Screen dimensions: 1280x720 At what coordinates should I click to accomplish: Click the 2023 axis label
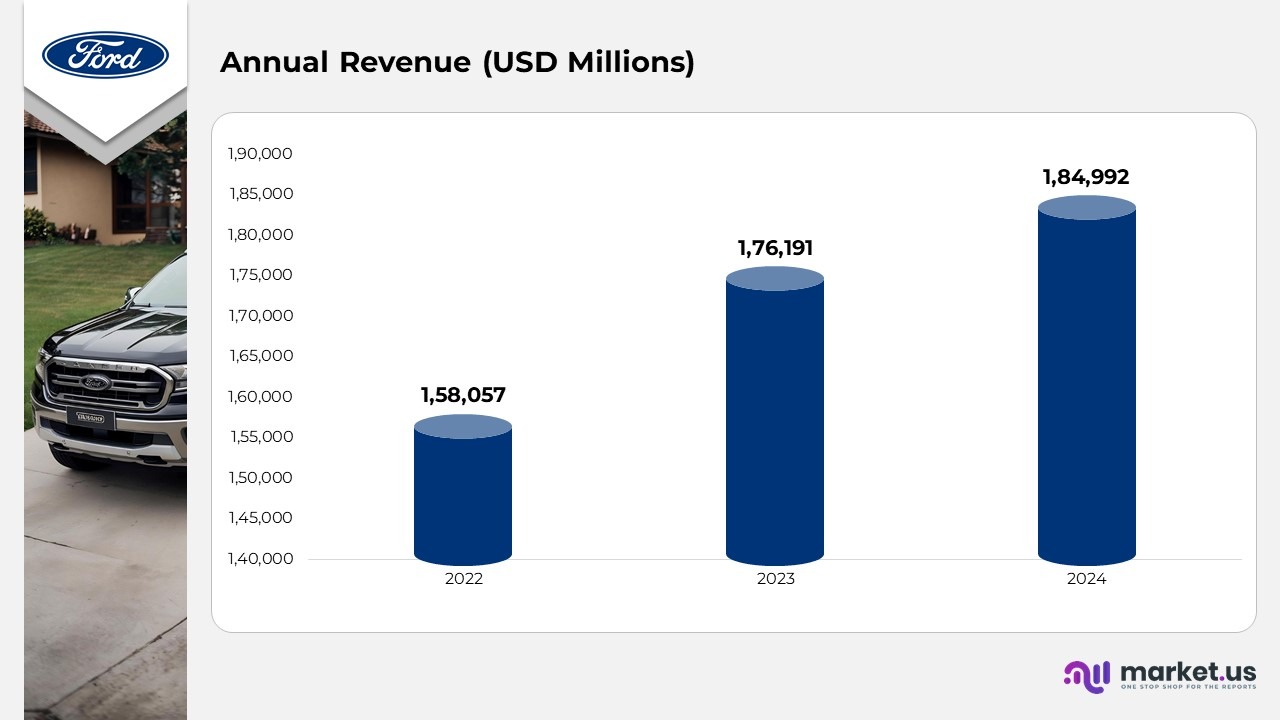775,579
